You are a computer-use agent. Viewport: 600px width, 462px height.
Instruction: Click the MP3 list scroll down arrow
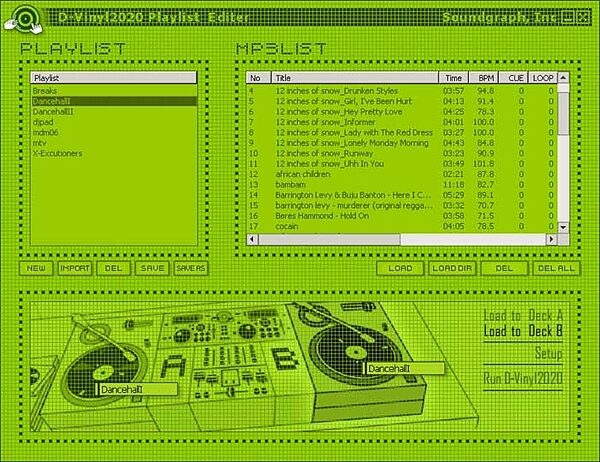563,227
